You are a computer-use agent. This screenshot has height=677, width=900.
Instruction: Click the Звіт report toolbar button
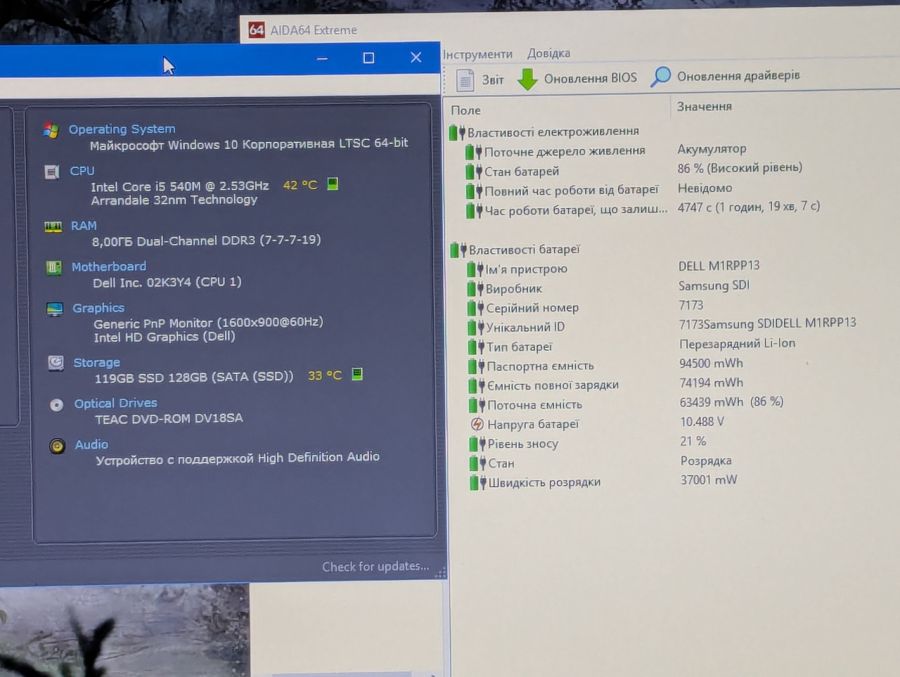(480, 79)
